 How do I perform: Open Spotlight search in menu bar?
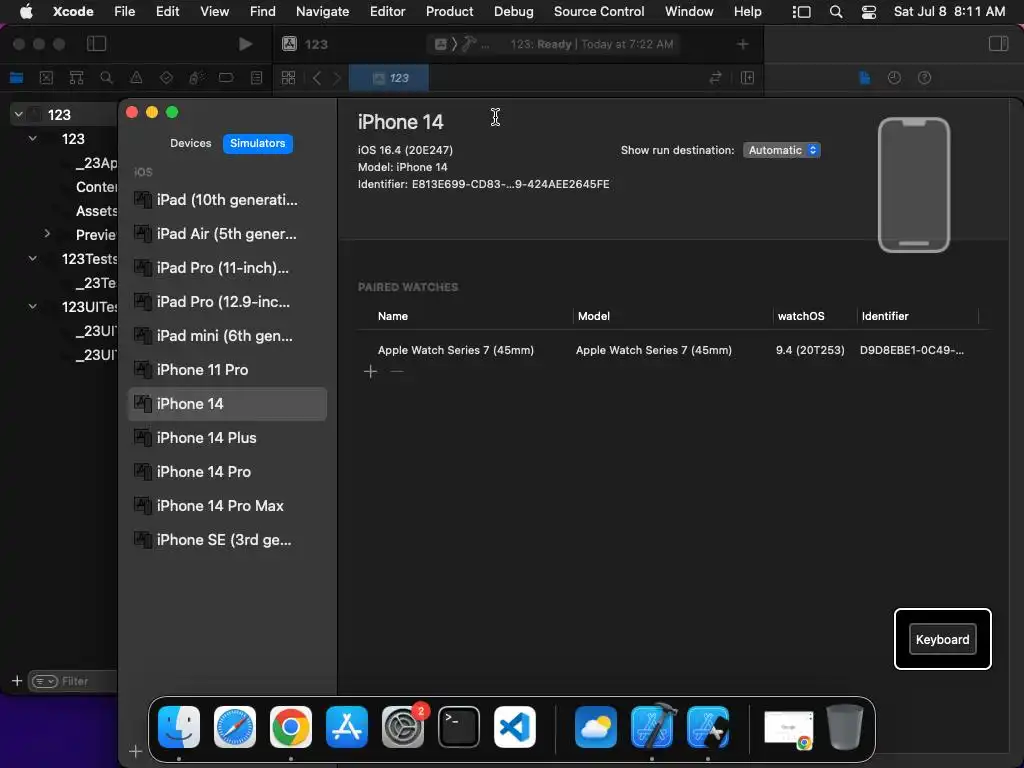pos(835,12)
